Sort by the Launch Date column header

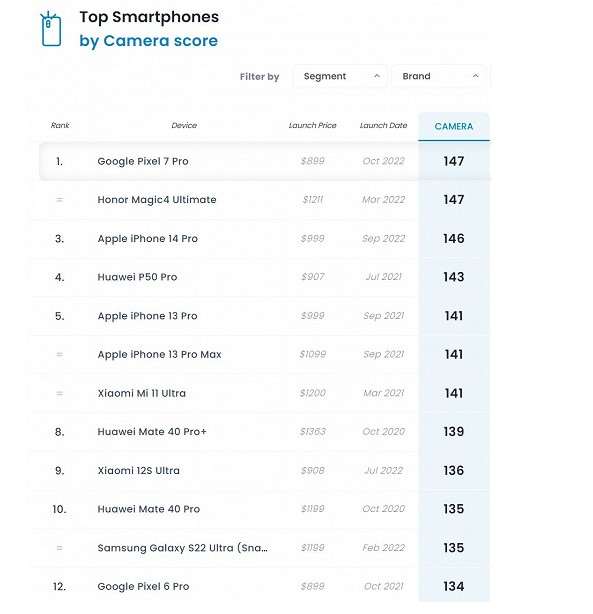pos(383,125)
